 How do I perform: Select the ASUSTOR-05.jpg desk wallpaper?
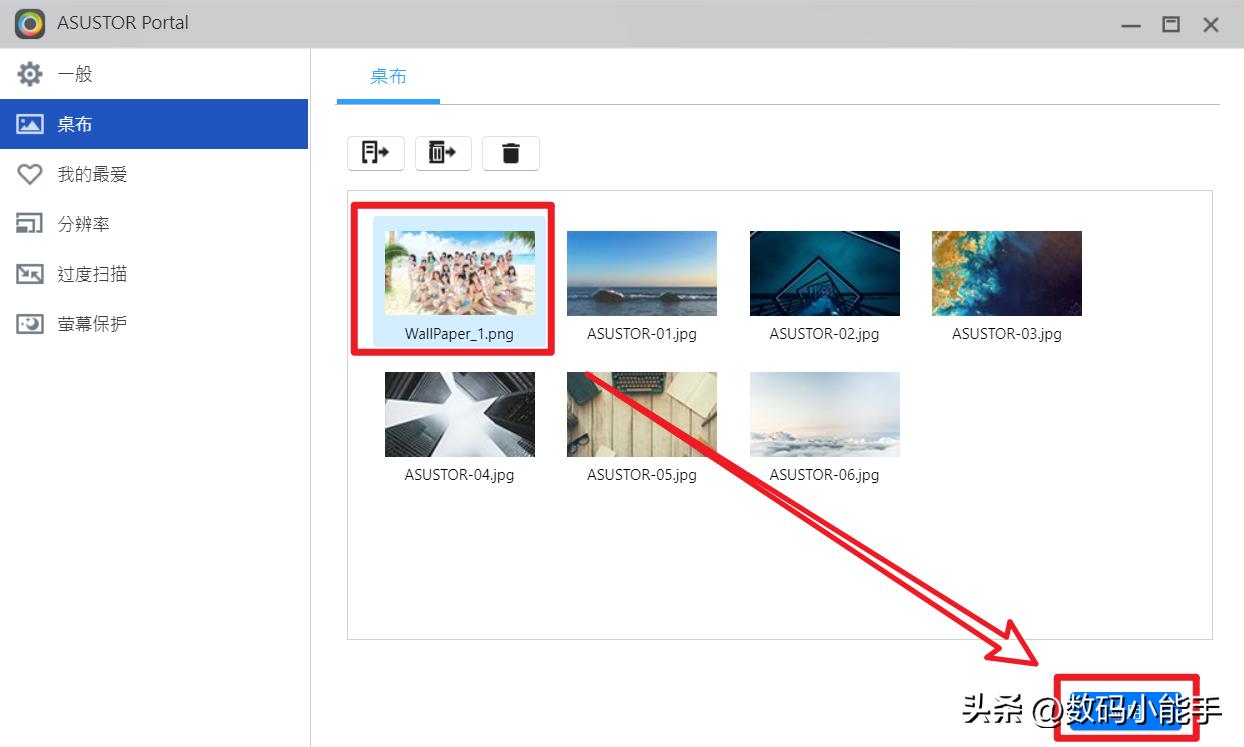click(x=641, y=414)
